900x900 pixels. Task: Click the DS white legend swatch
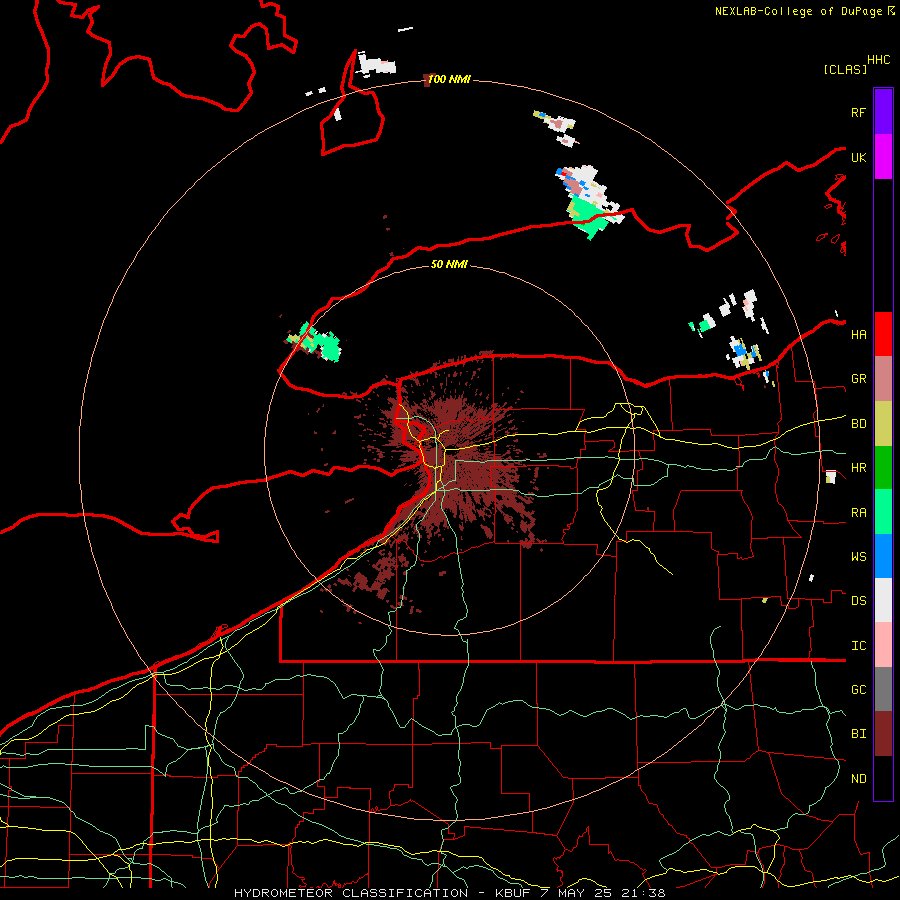(883, 600)
